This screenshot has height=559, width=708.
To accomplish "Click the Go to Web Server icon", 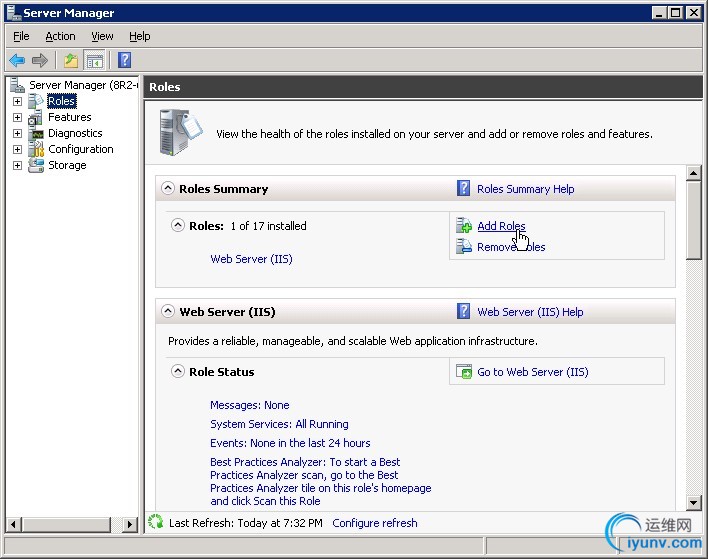I will coord(464,372).
